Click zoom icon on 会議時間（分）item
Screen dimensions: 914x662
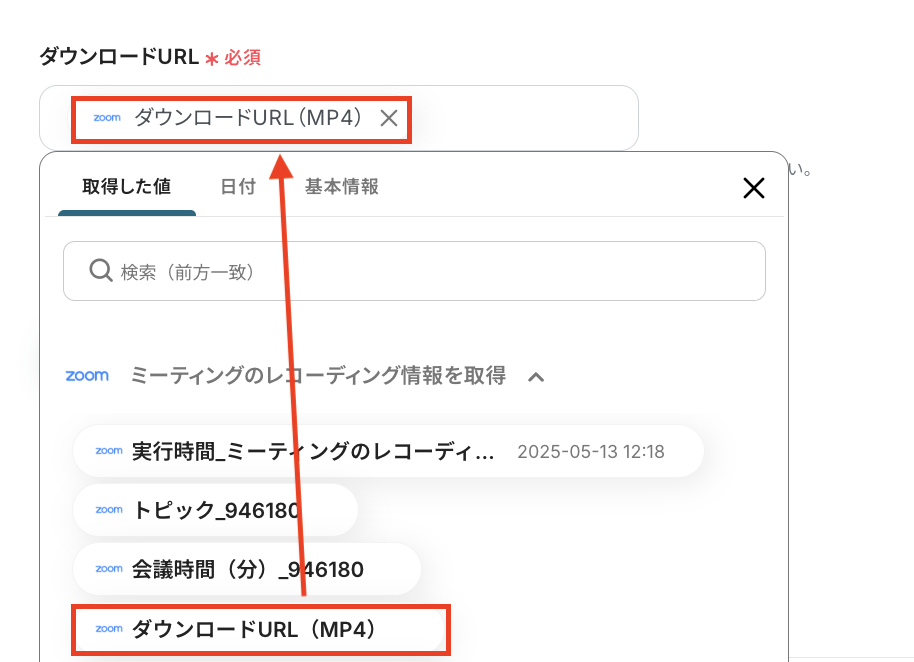click(x=109, y=569)
